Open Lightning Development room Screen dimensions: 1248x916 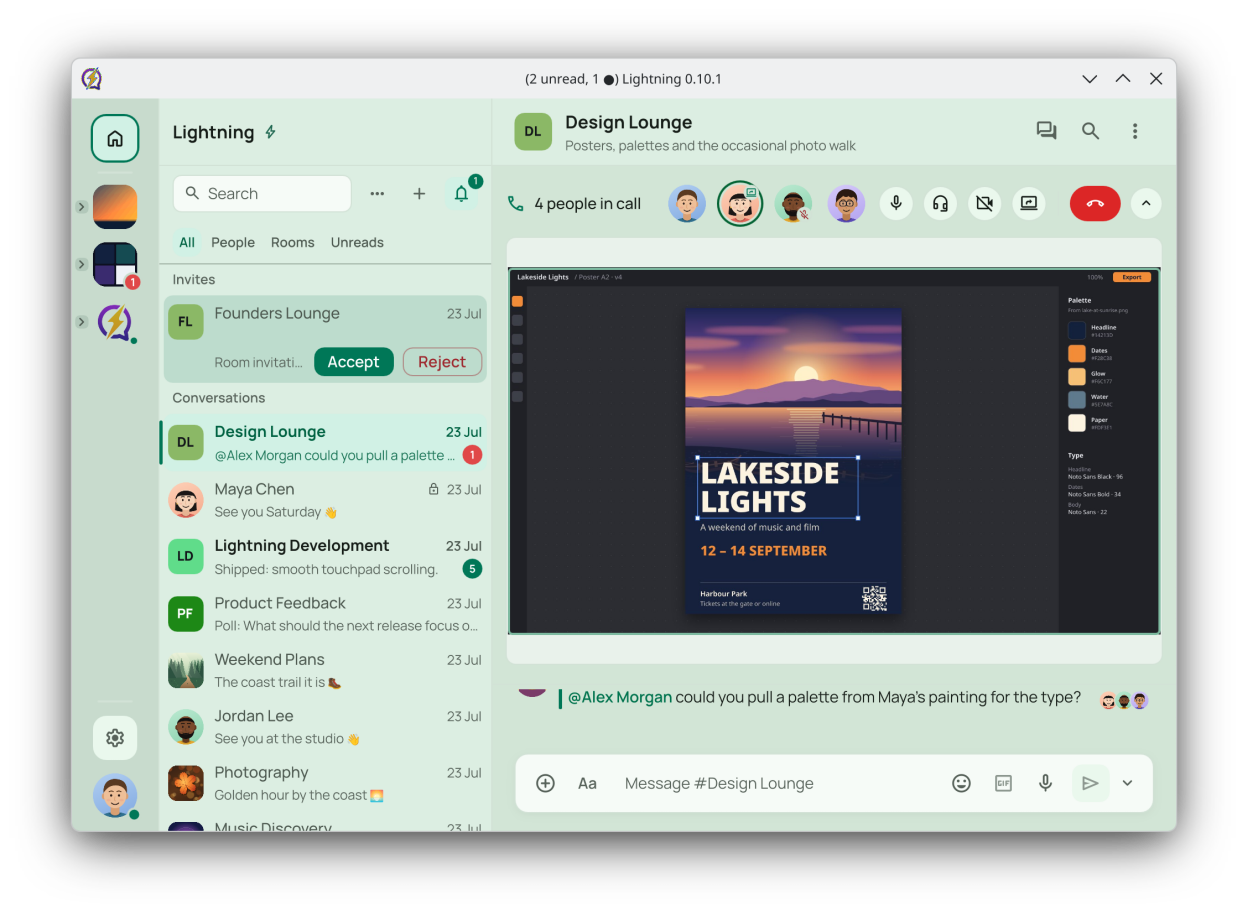click(325, 557)
